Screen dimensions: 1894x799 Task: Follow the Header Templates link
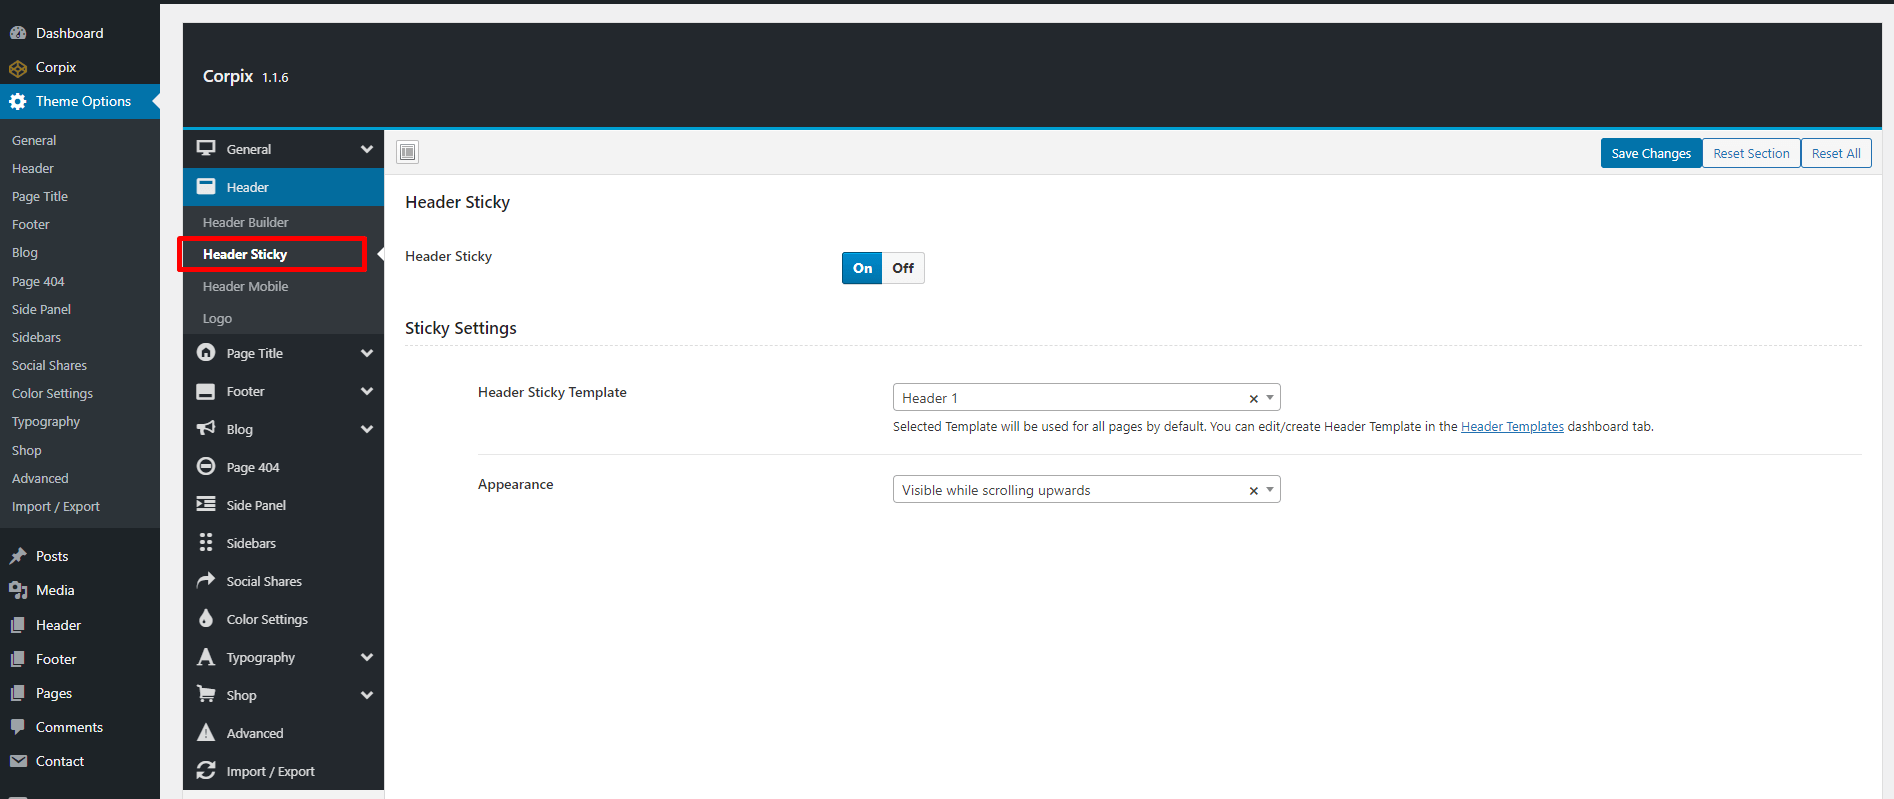coord(1512,427)
